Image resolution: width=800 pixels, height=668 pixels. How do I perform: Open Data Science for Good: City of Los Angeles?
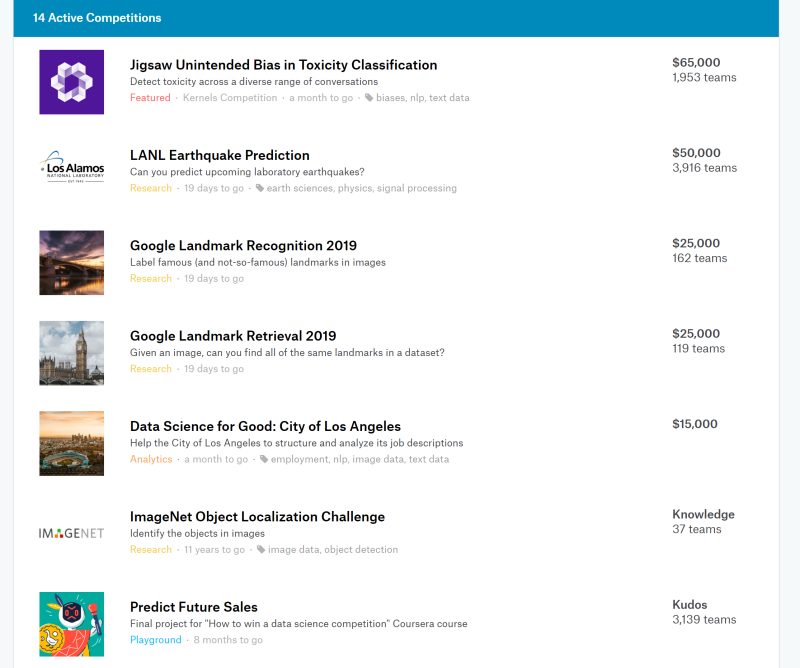pos(265,426)
